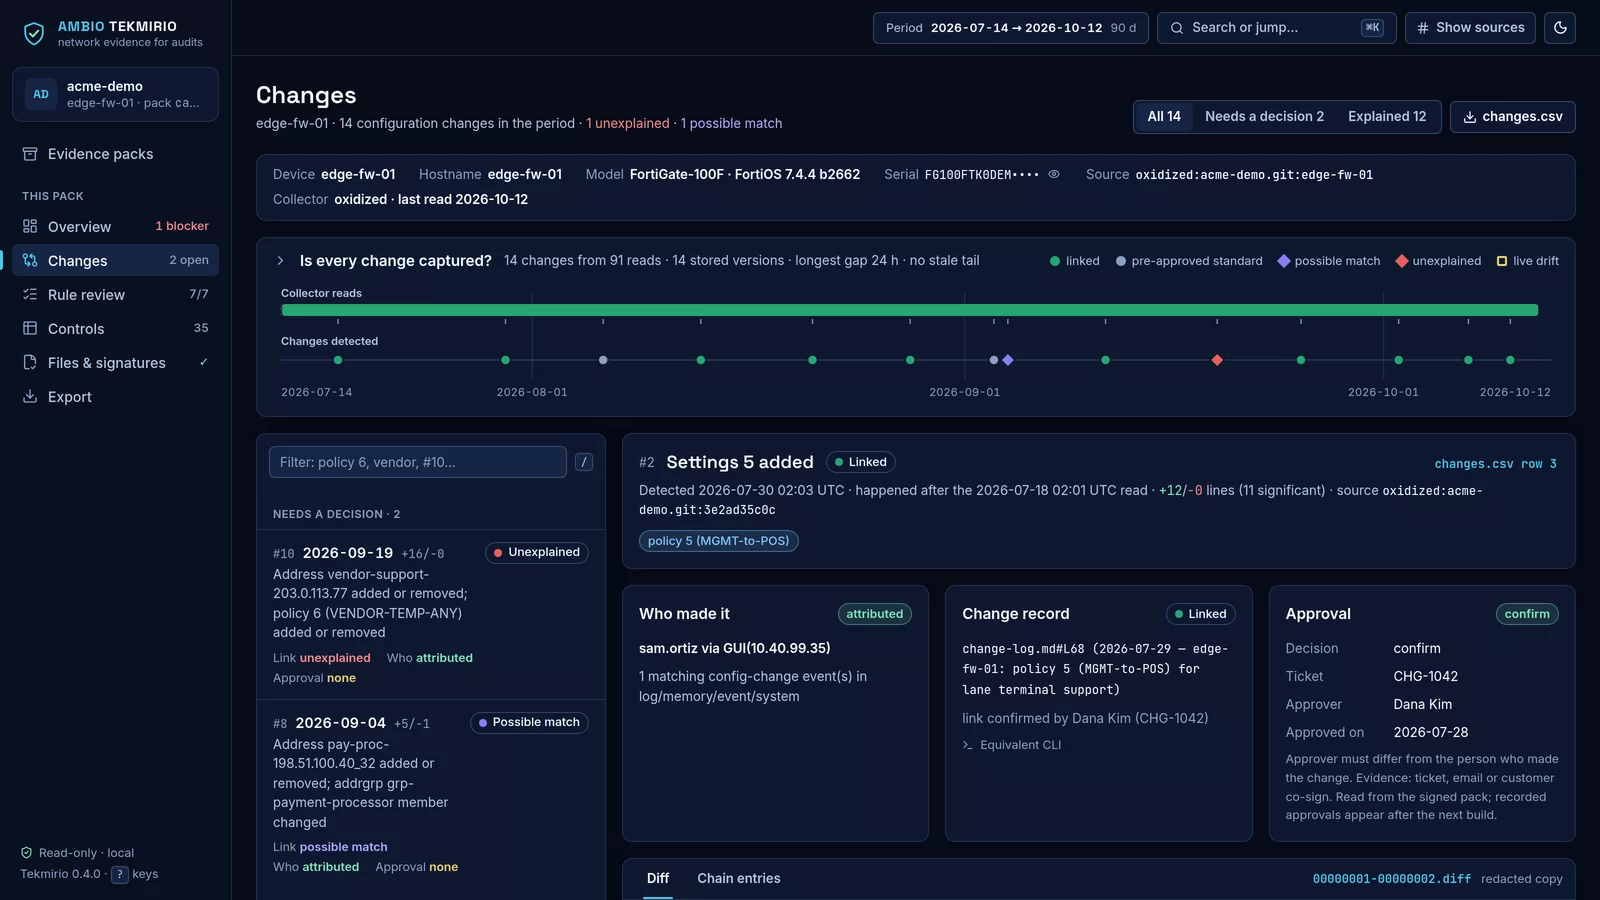Download changes.csv
This screenshot has width=1600, height=900.
coord(1512,117)
